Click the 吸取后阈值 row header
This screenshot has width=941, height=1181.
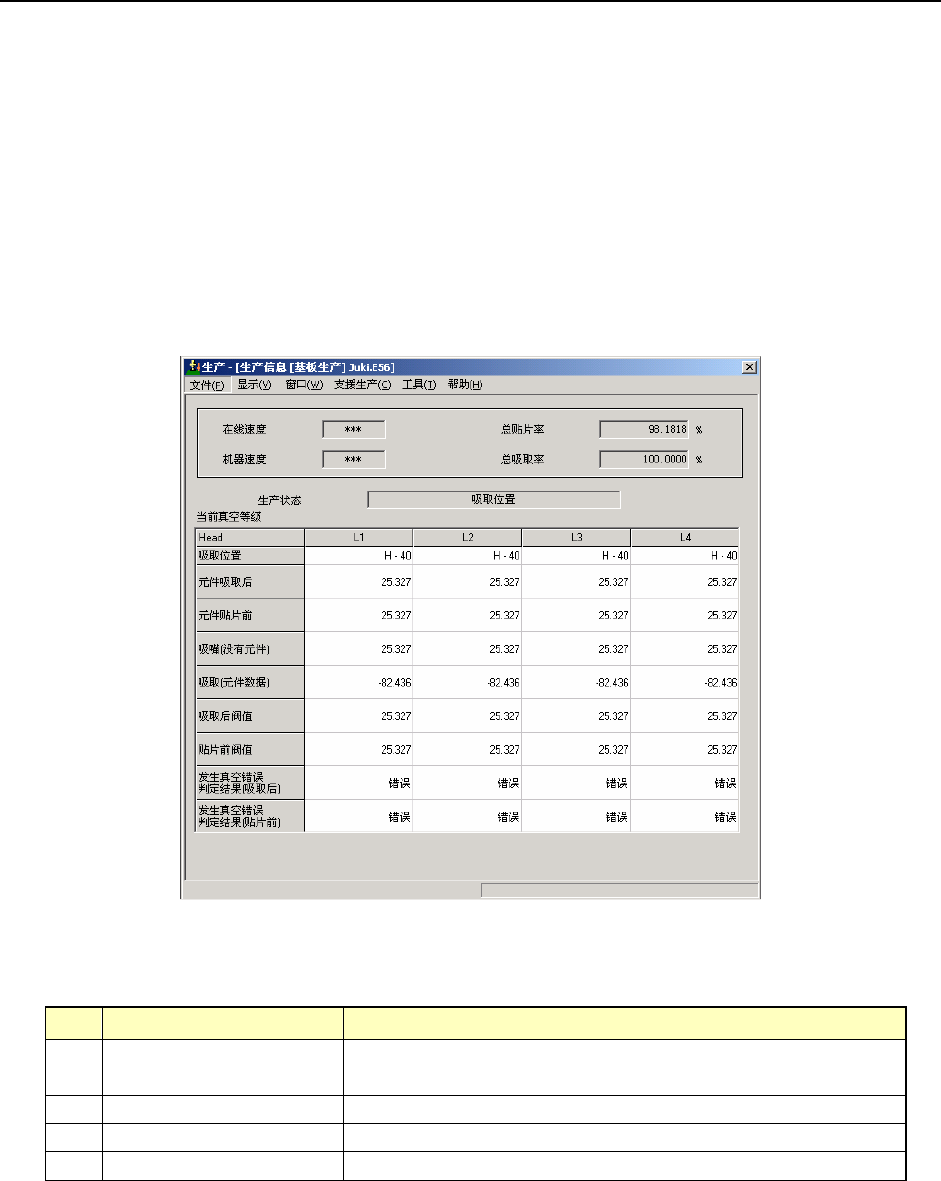point(250,716)
